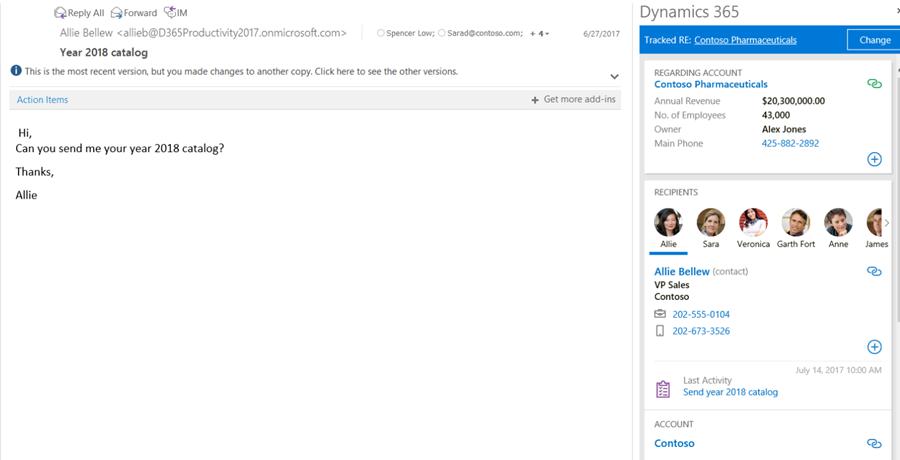Open Contoso Pharmaceuticals regarding account
Screen dimensions: 900x460
click(711, 84)
